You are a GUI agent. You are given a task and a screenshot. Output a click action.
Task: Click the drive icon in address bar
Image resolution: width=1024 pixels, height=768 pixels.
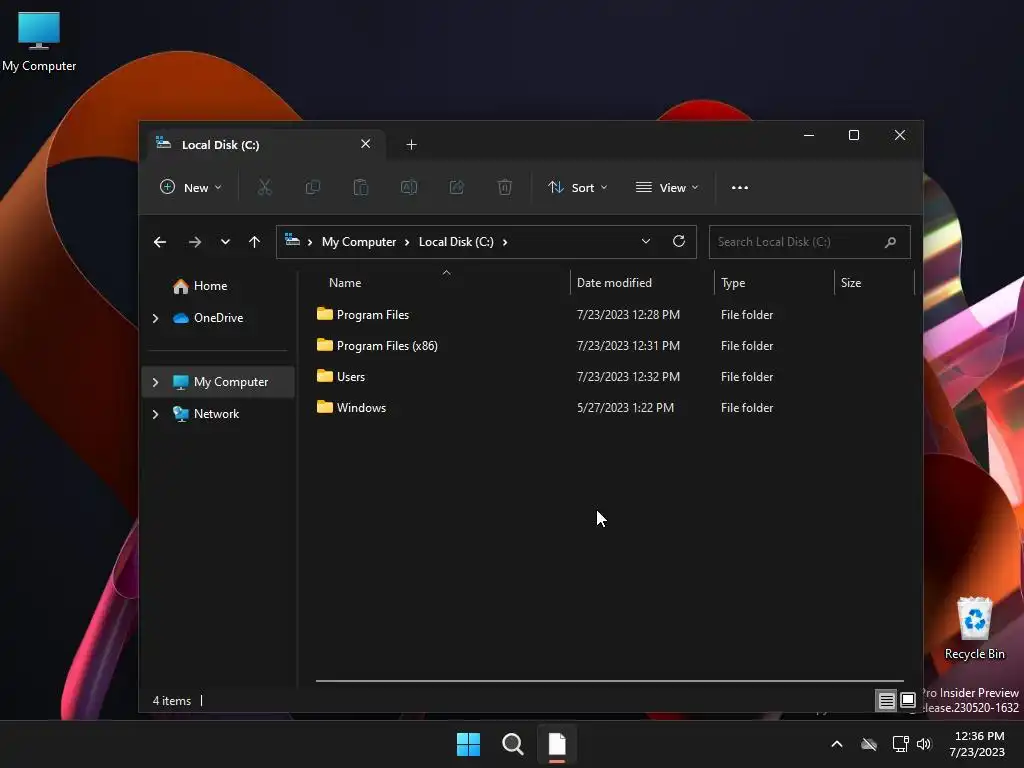pyautogui.click(x=293, y=240)
